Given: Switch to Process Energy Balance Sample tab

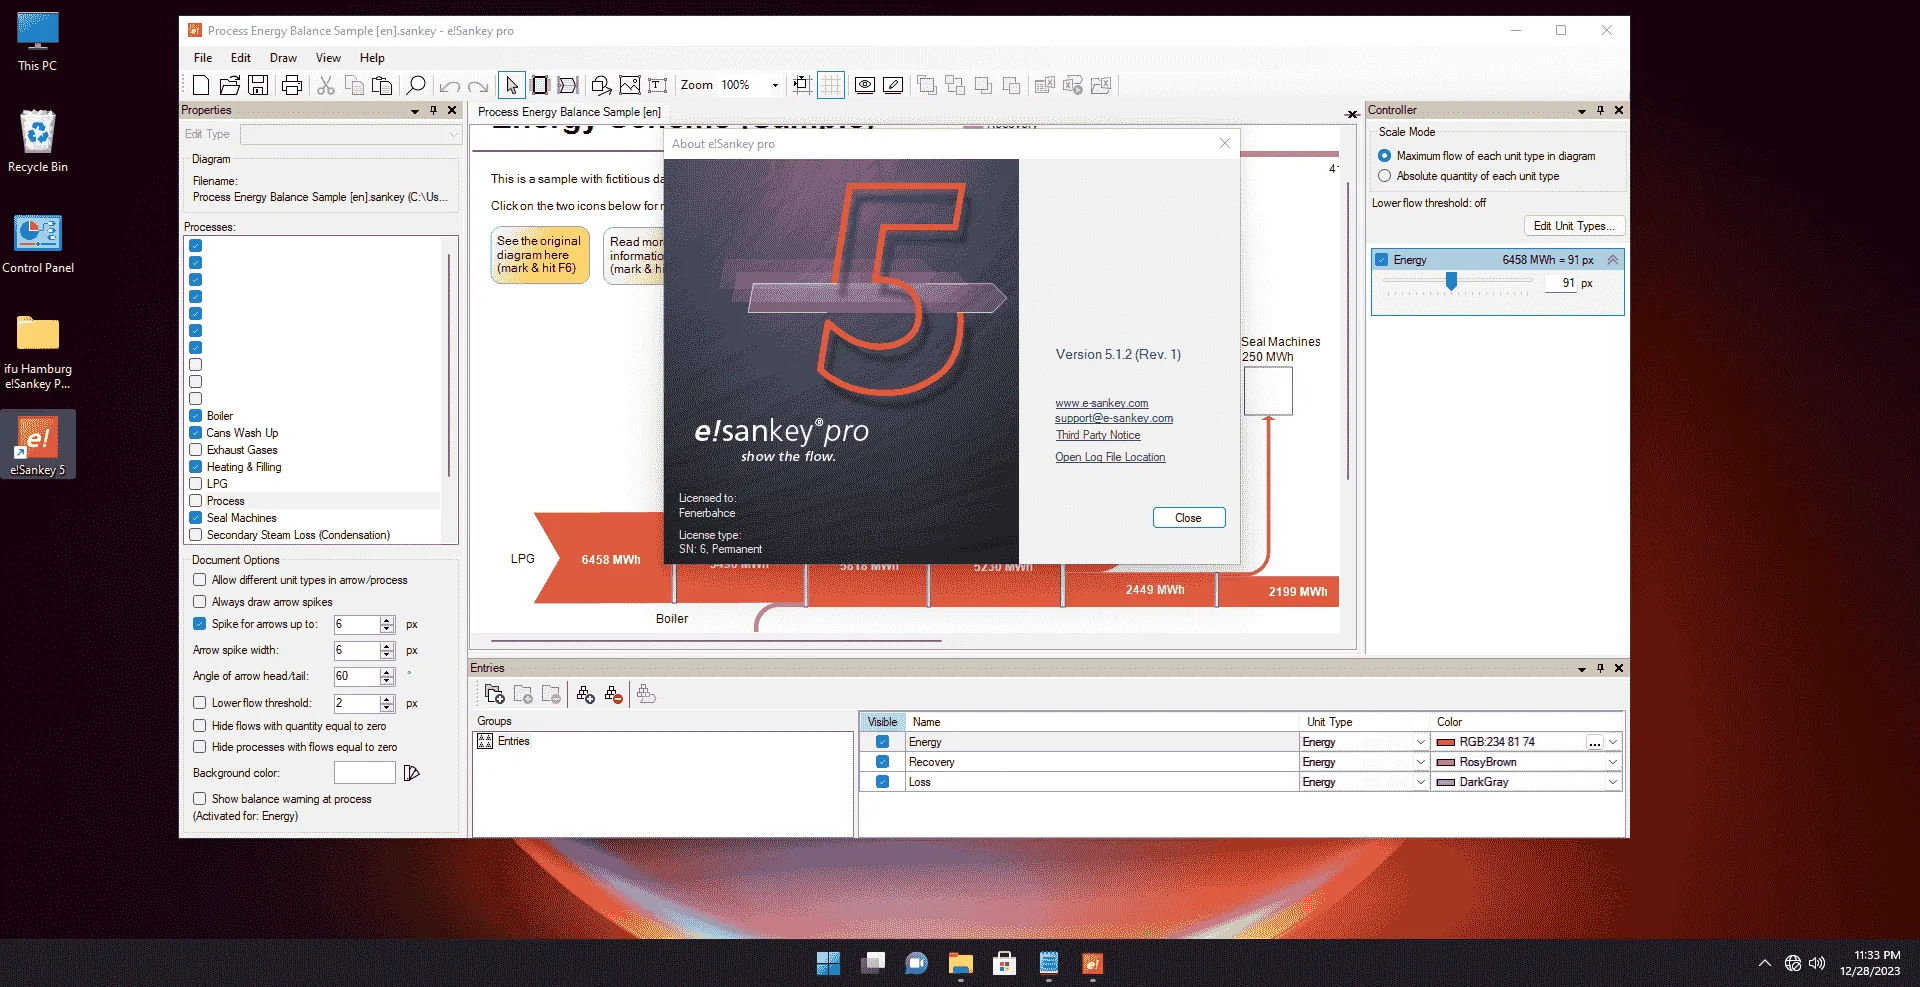Looking at the screenshot, I should tap(569, 112).
